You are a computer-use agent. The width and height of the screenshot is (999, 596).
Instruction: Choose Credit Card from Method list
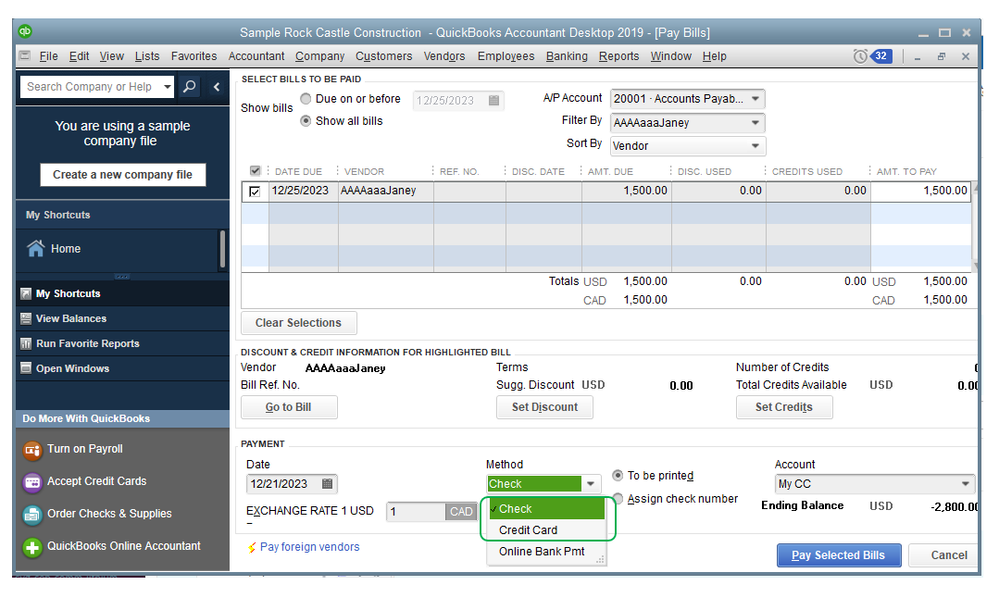(546, 530)
